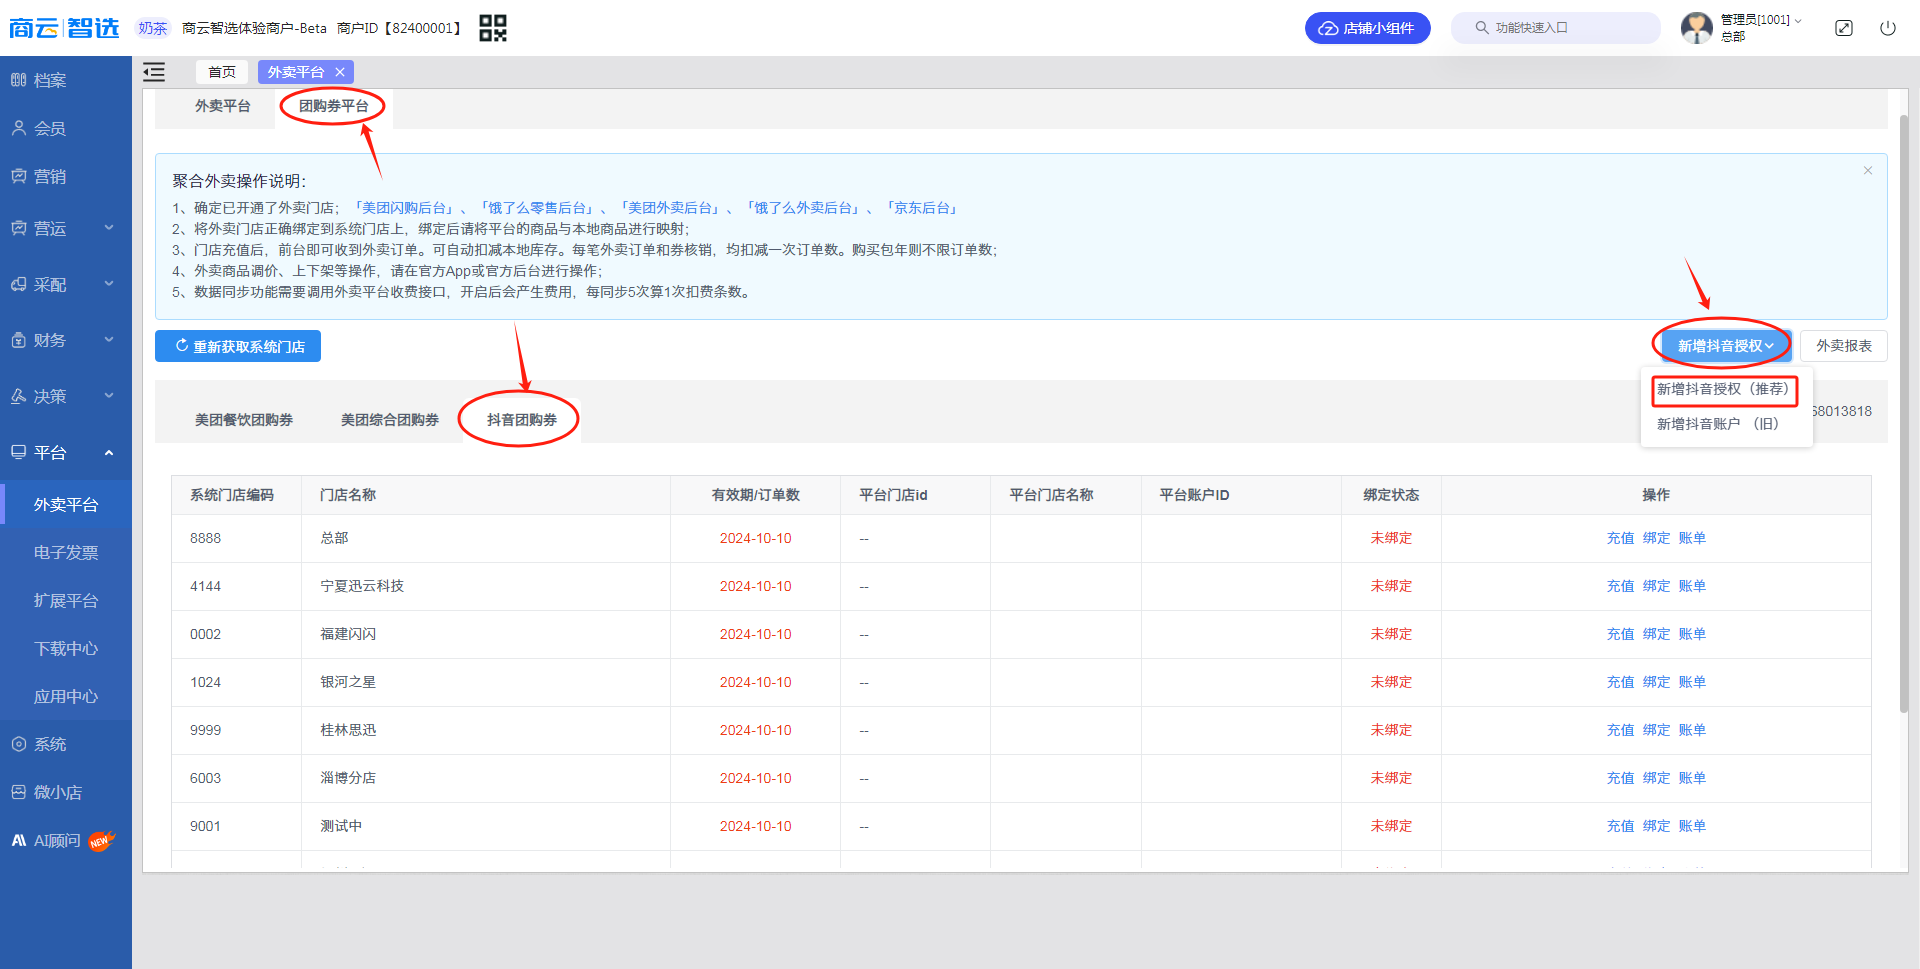The height and width of the screenshot is (969, 1920).
Task: Click 账单 for store 银河之星
Action: 1692,682
